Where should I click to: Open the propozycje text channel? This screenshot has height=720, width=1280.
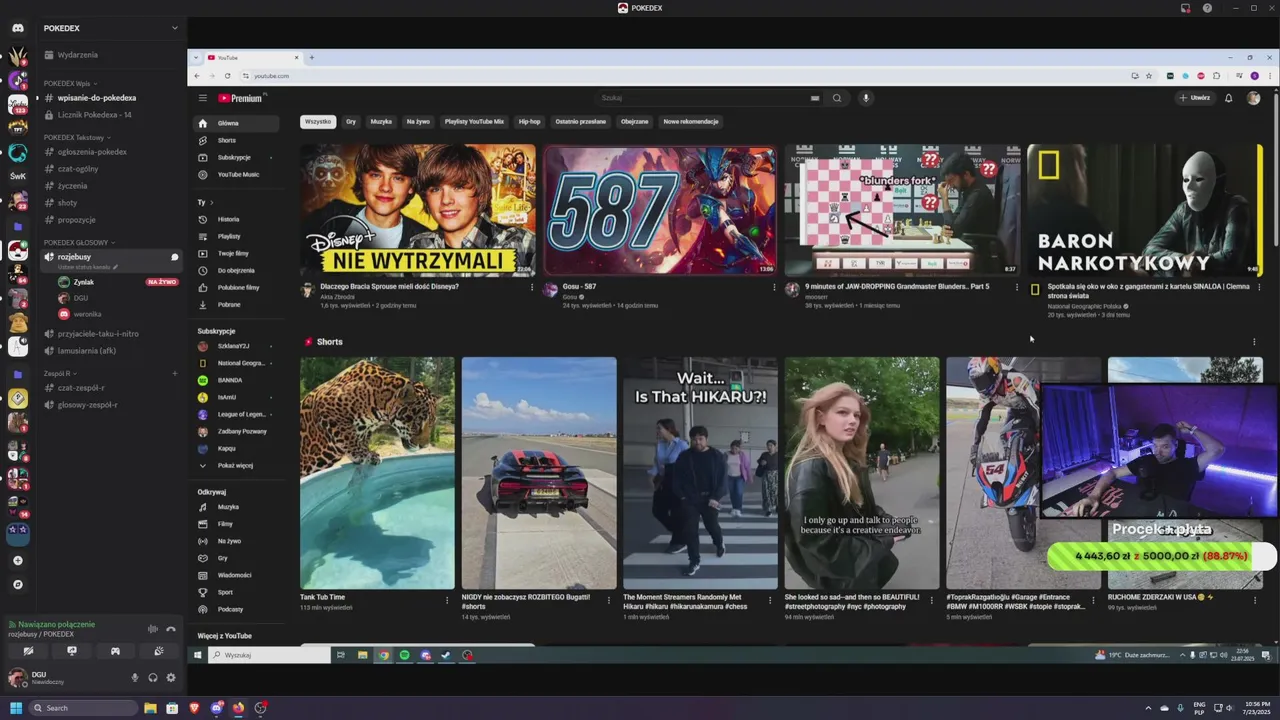[x=110, y=220]
